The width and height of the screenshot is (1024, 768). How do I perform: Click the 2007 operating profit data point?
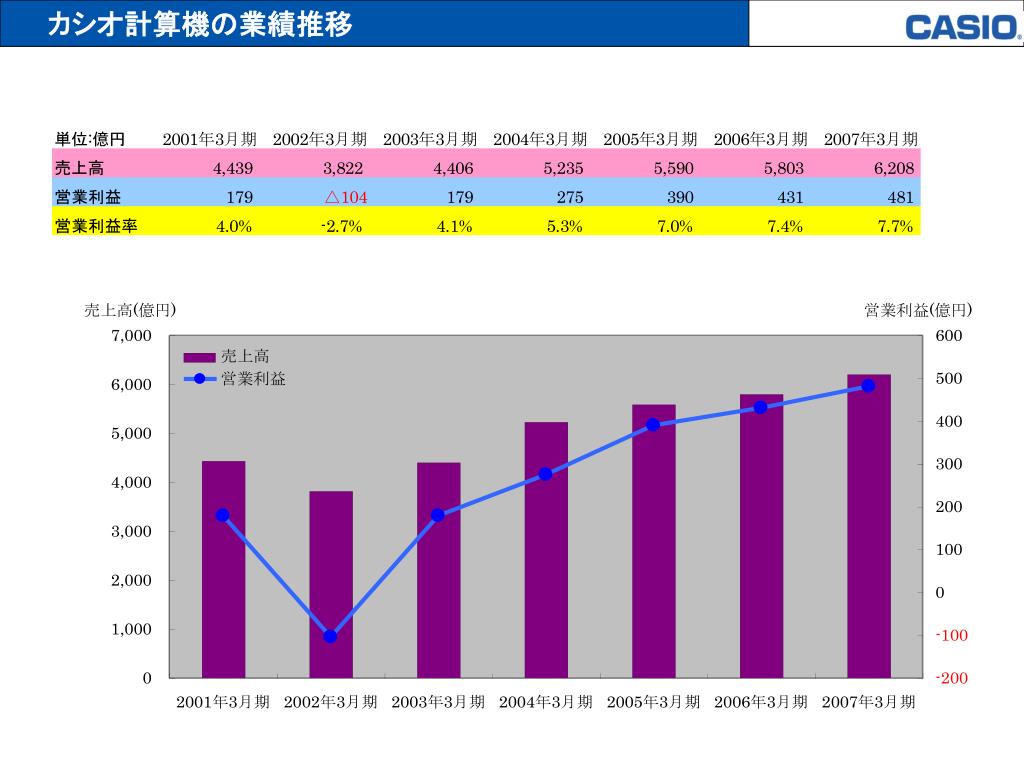coord(869,386)
